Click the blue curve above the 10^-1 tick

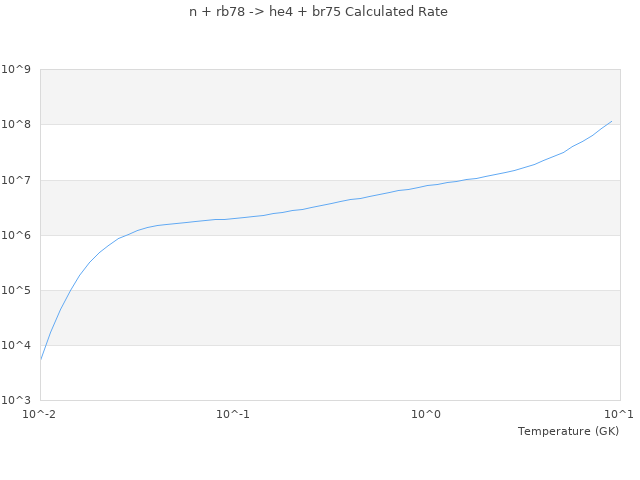click(233, 218)
